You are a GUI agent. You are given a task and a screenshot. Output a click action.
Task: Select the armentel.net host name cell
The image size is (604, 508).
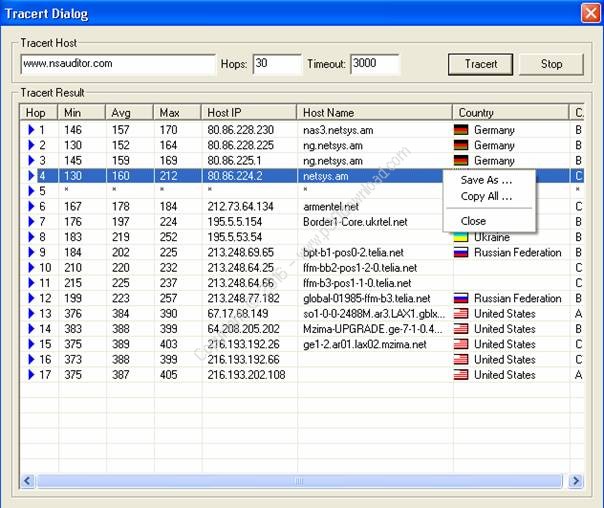click(x=331, y=206)
